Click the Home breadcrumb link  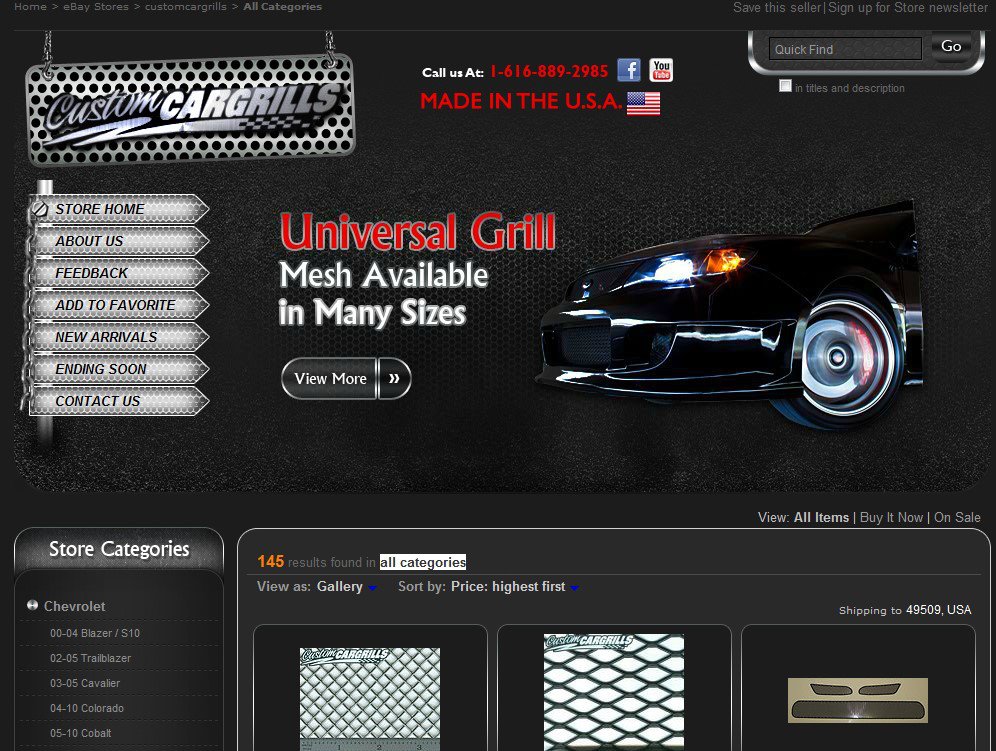(x=30, y=6)
